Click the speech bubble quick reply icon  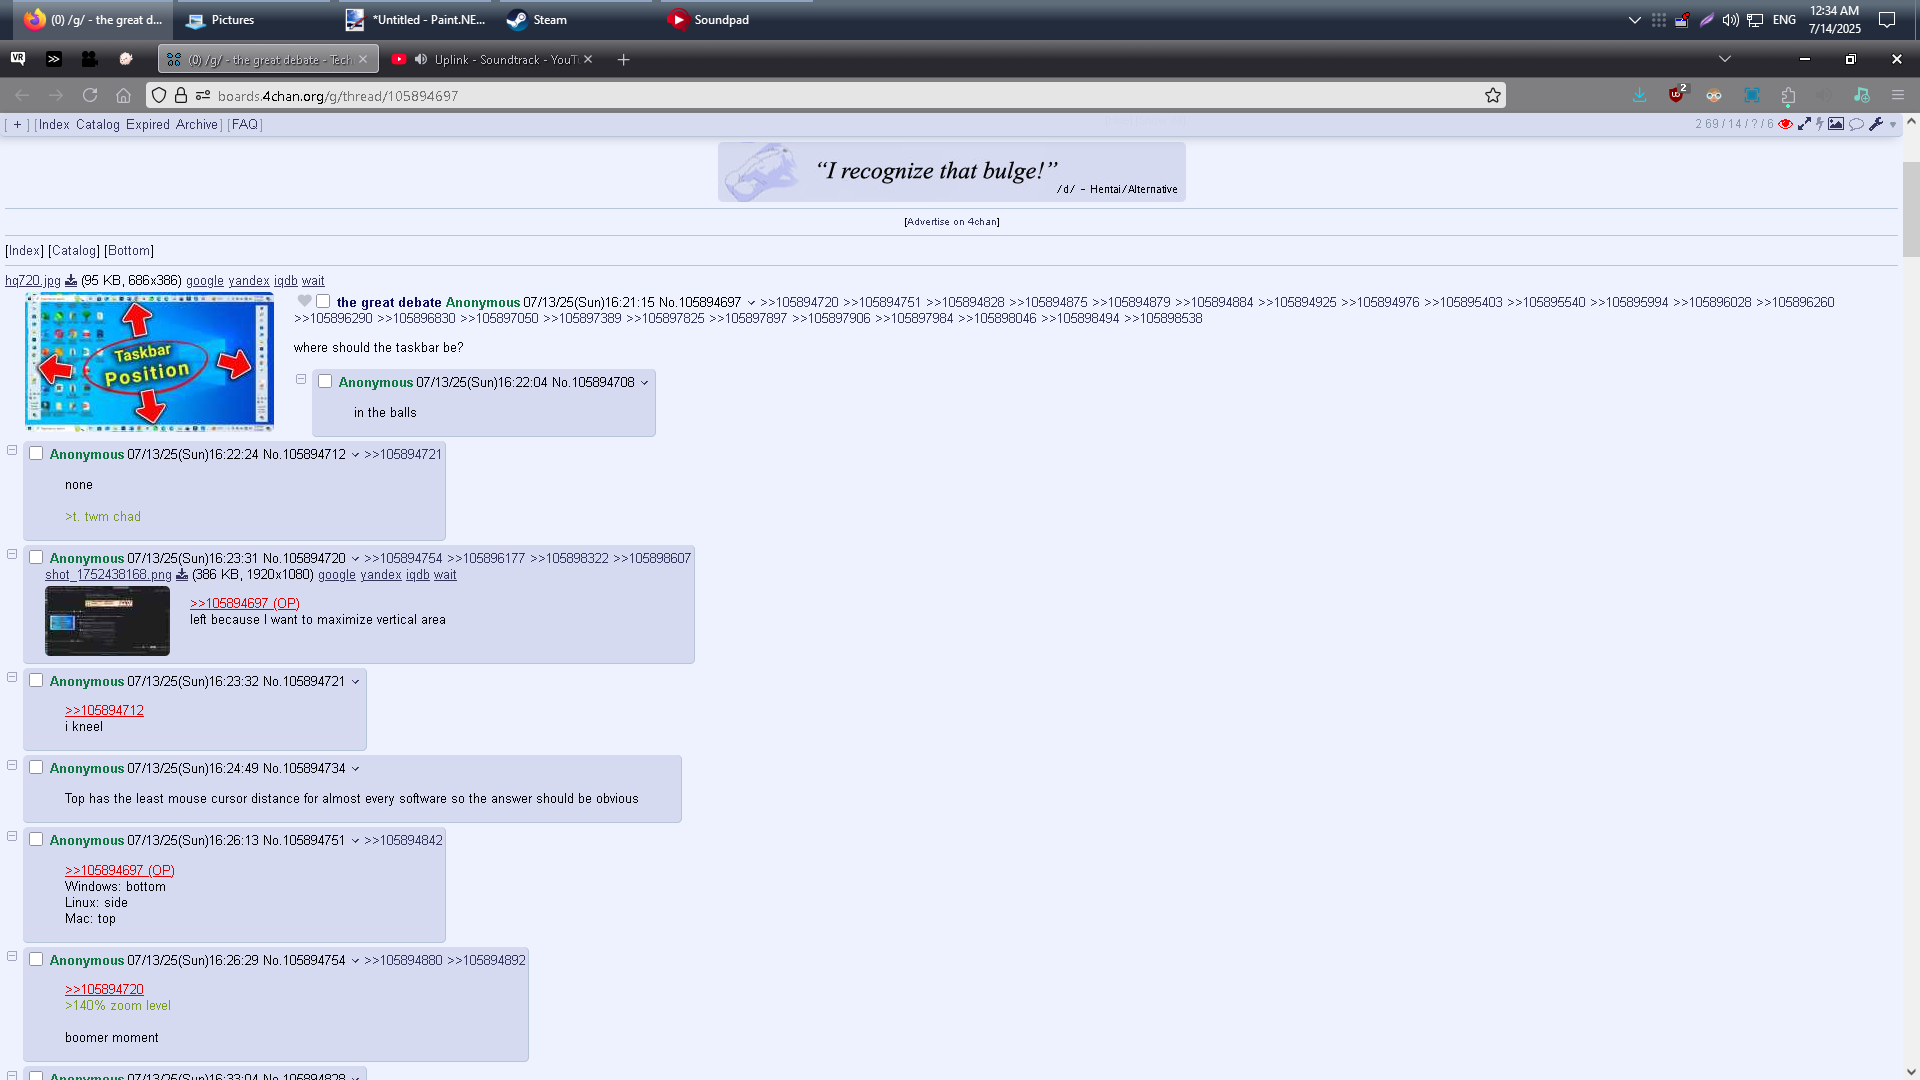[1856, 124]
